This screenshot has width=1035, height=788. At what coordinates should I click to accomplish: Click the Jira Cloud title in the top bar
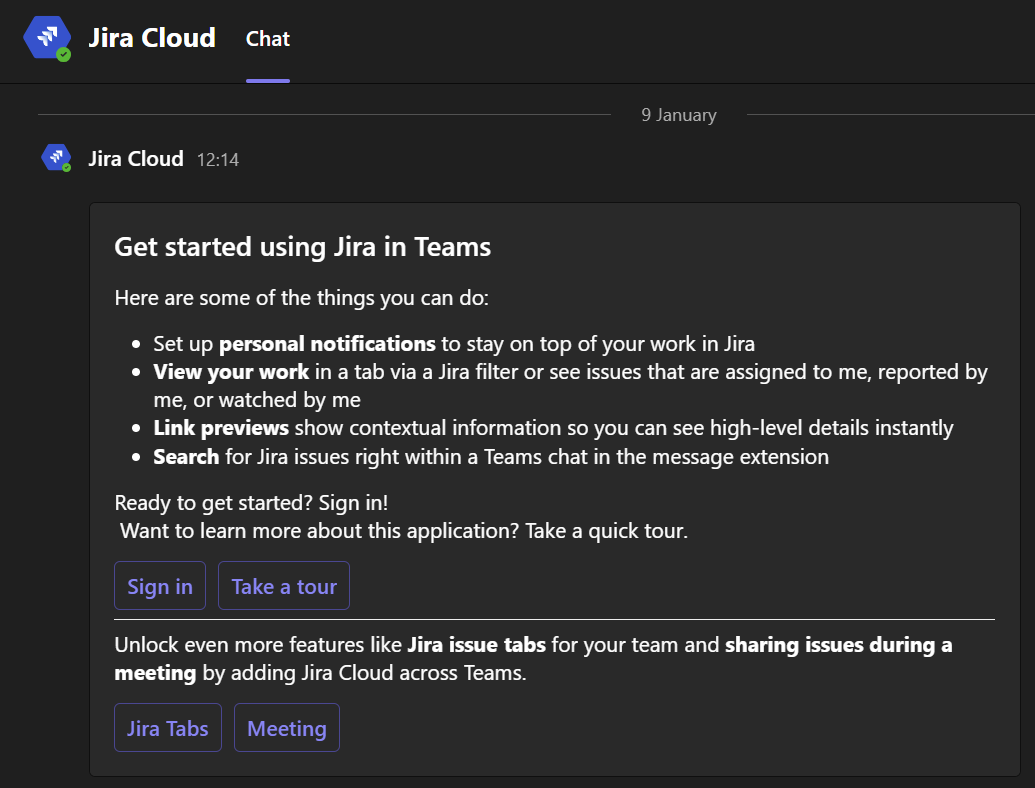tap(152, 38)
